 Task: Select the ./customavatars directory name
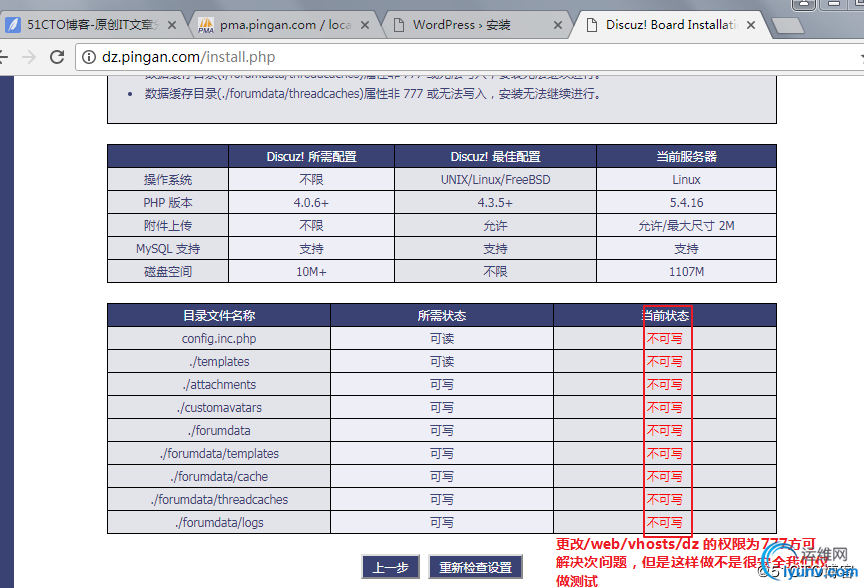(219, 408)
